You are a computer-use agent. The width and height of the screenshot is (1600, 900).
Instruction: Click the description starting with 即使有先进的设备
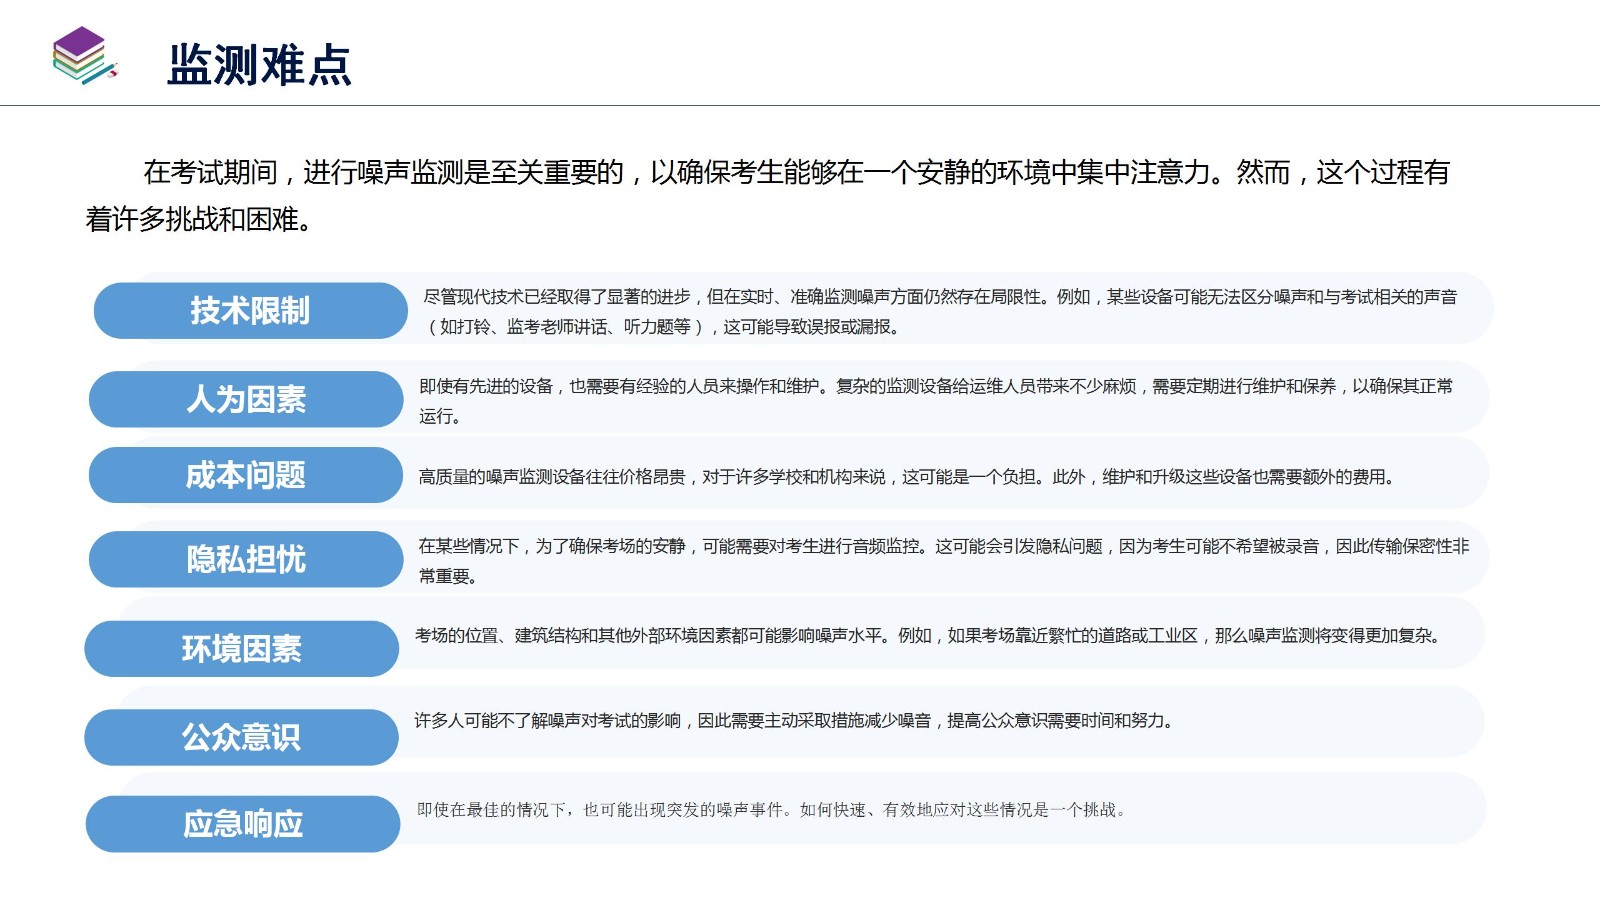(935, 387)
